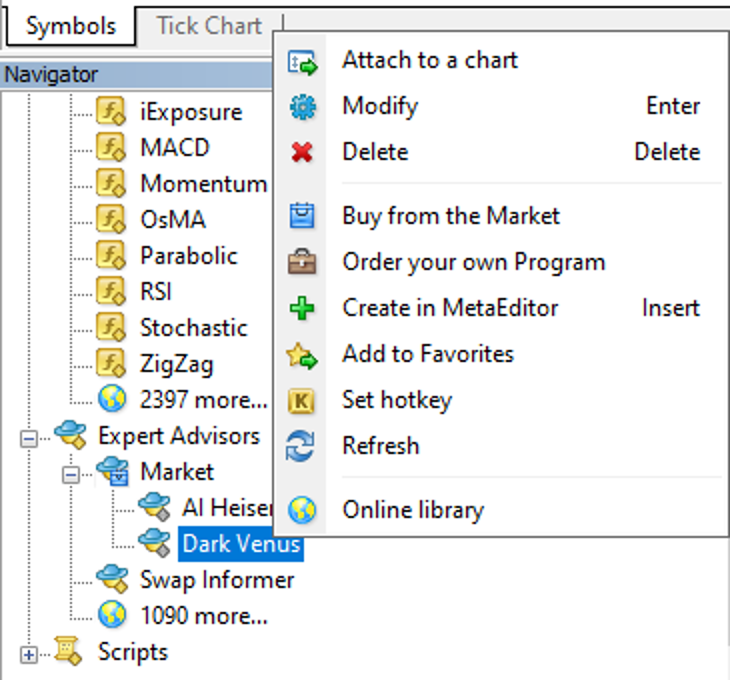The height and width of the screenshot is (680, 730).
Task: Click the star Add to Favorites icon
Action: (x=302, y=355)
